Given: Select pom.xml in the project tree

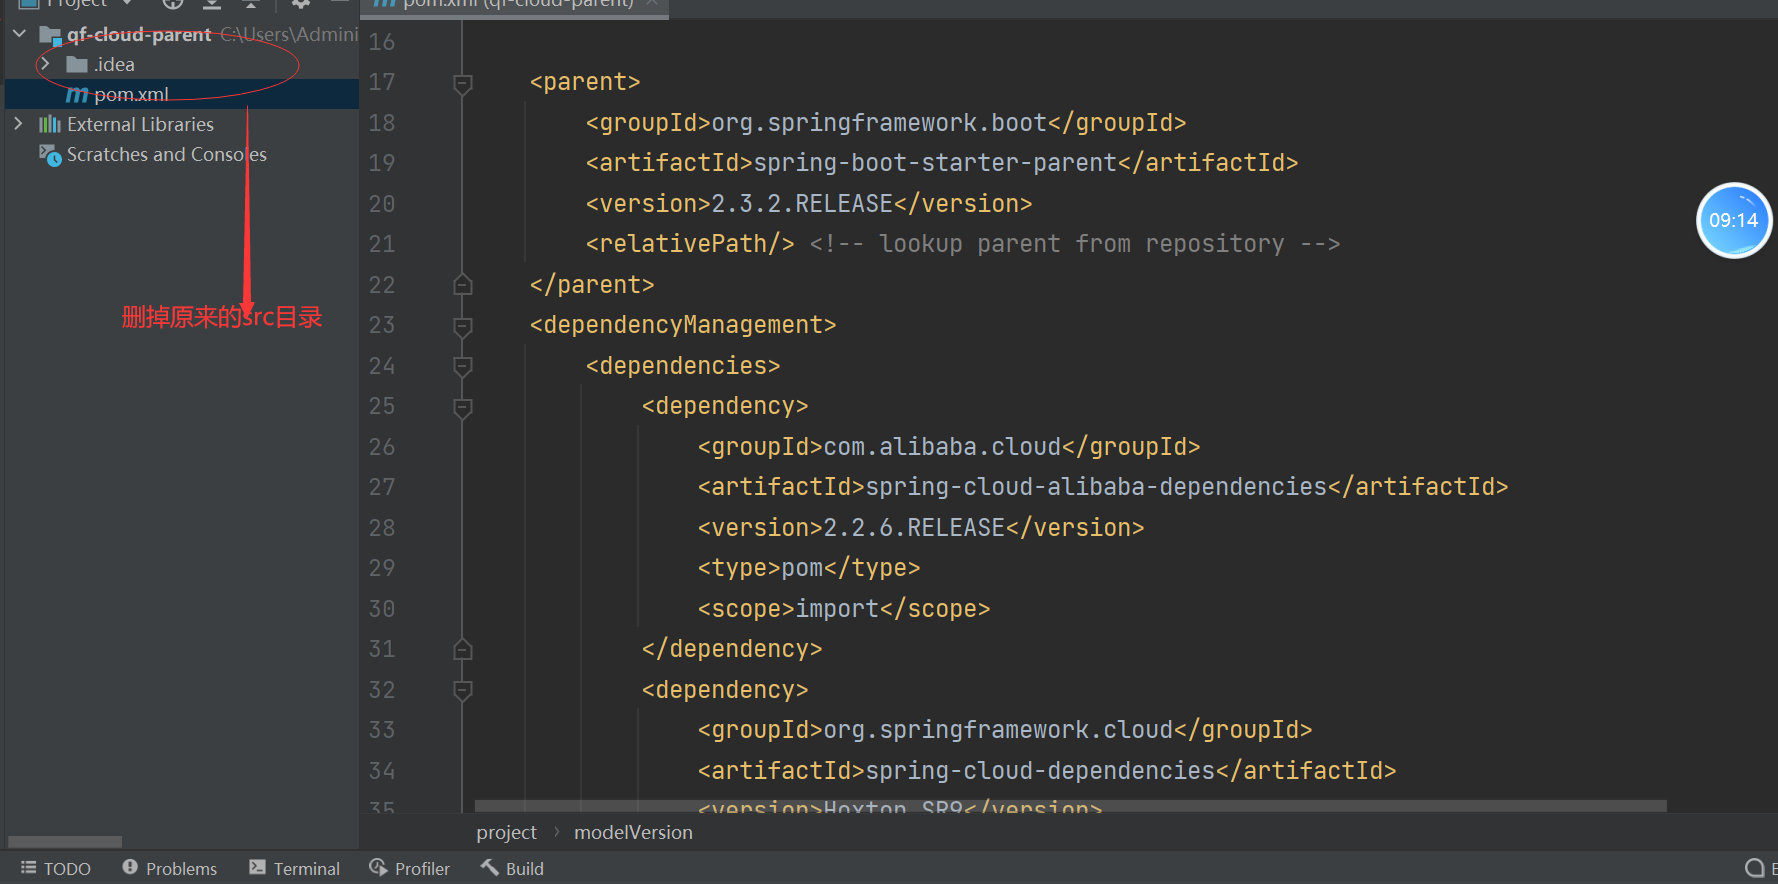Looking at the screenshot, I should [x=130, y=94].
